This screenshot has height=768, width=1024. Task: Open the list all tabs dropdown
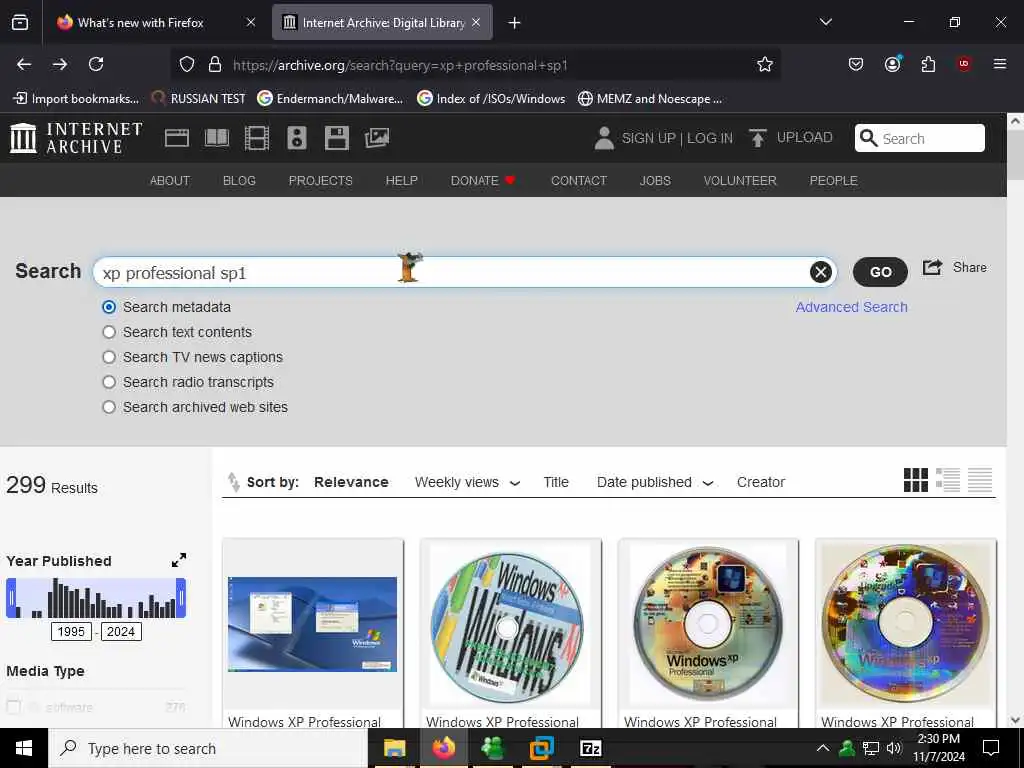pyautogui.click(x=825, y=22)
